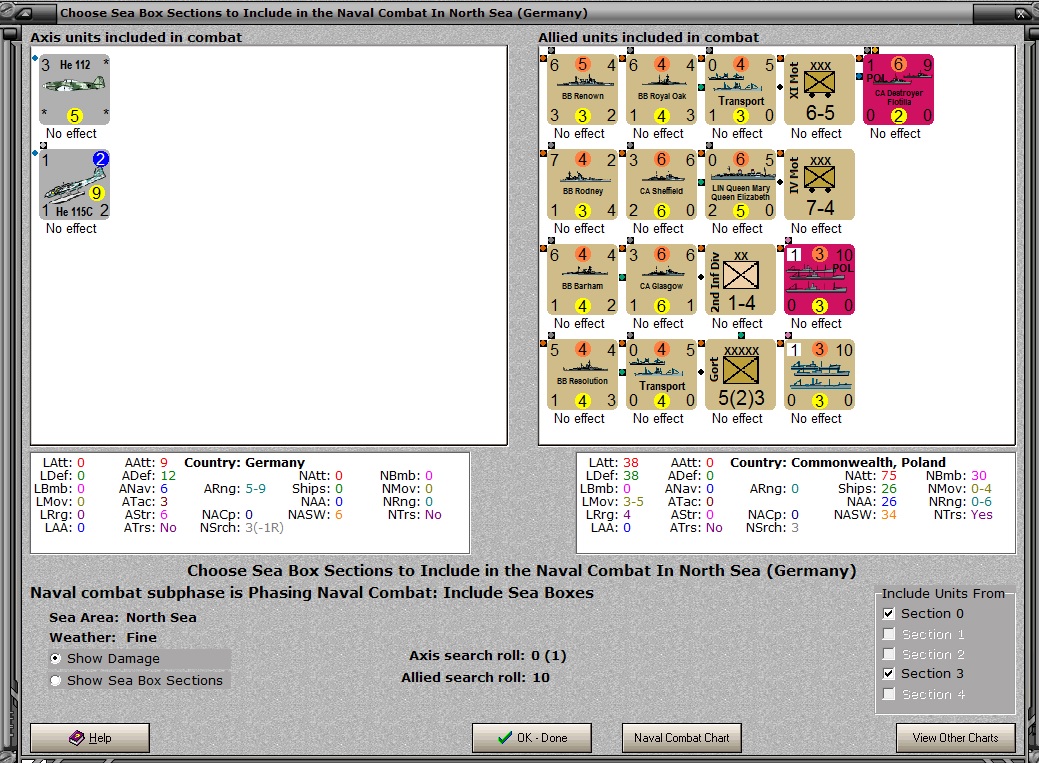Image resolution: width=1039 pixels, height=763 pixels.
Task: Click Country: Commonwealth, Poland stats label
Action: (838, 462)
